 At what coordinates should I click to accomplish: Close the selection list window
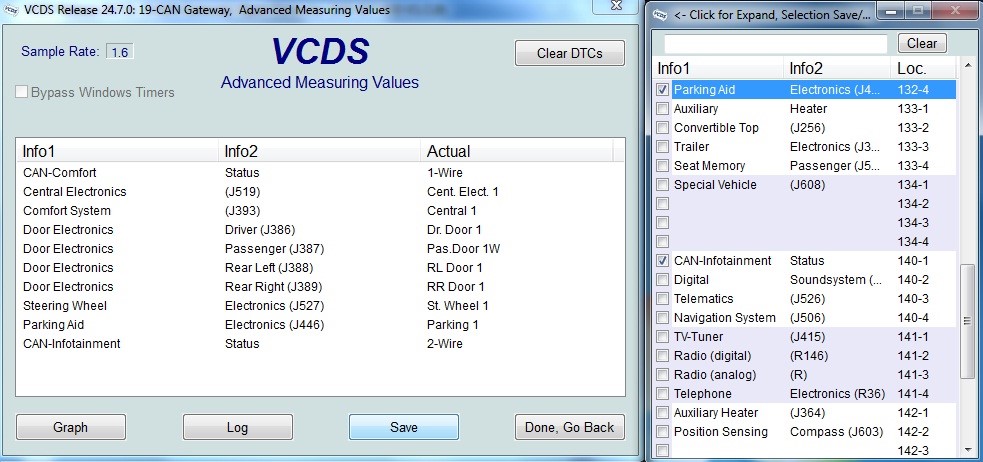click(956, 10)
